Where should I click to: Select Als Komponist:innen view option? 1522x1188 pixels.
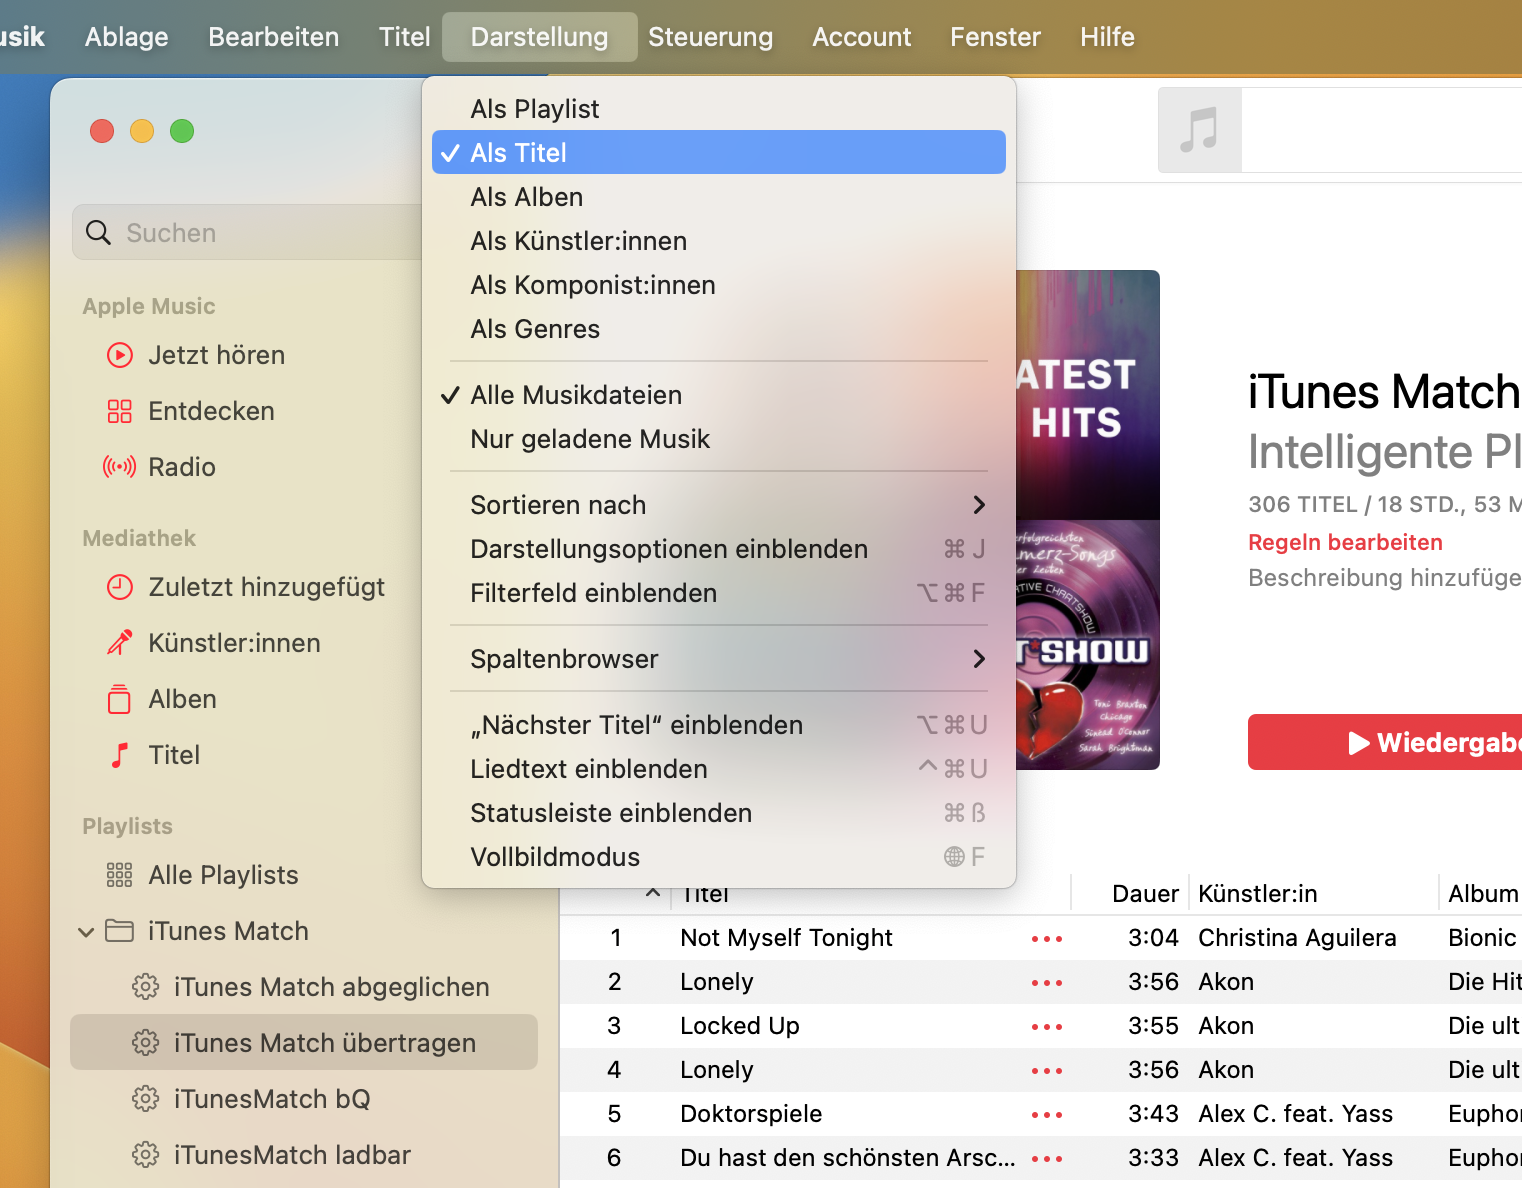(x=719, y=285)
